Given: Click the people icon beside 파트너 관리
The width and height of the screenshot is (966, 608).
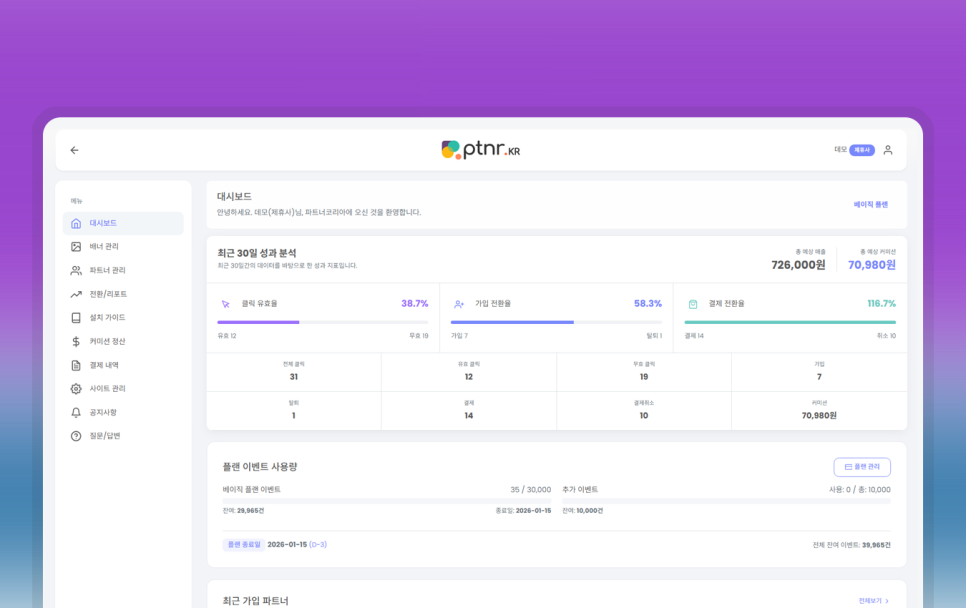Looking at the screenshot, I should coord(76,270).
